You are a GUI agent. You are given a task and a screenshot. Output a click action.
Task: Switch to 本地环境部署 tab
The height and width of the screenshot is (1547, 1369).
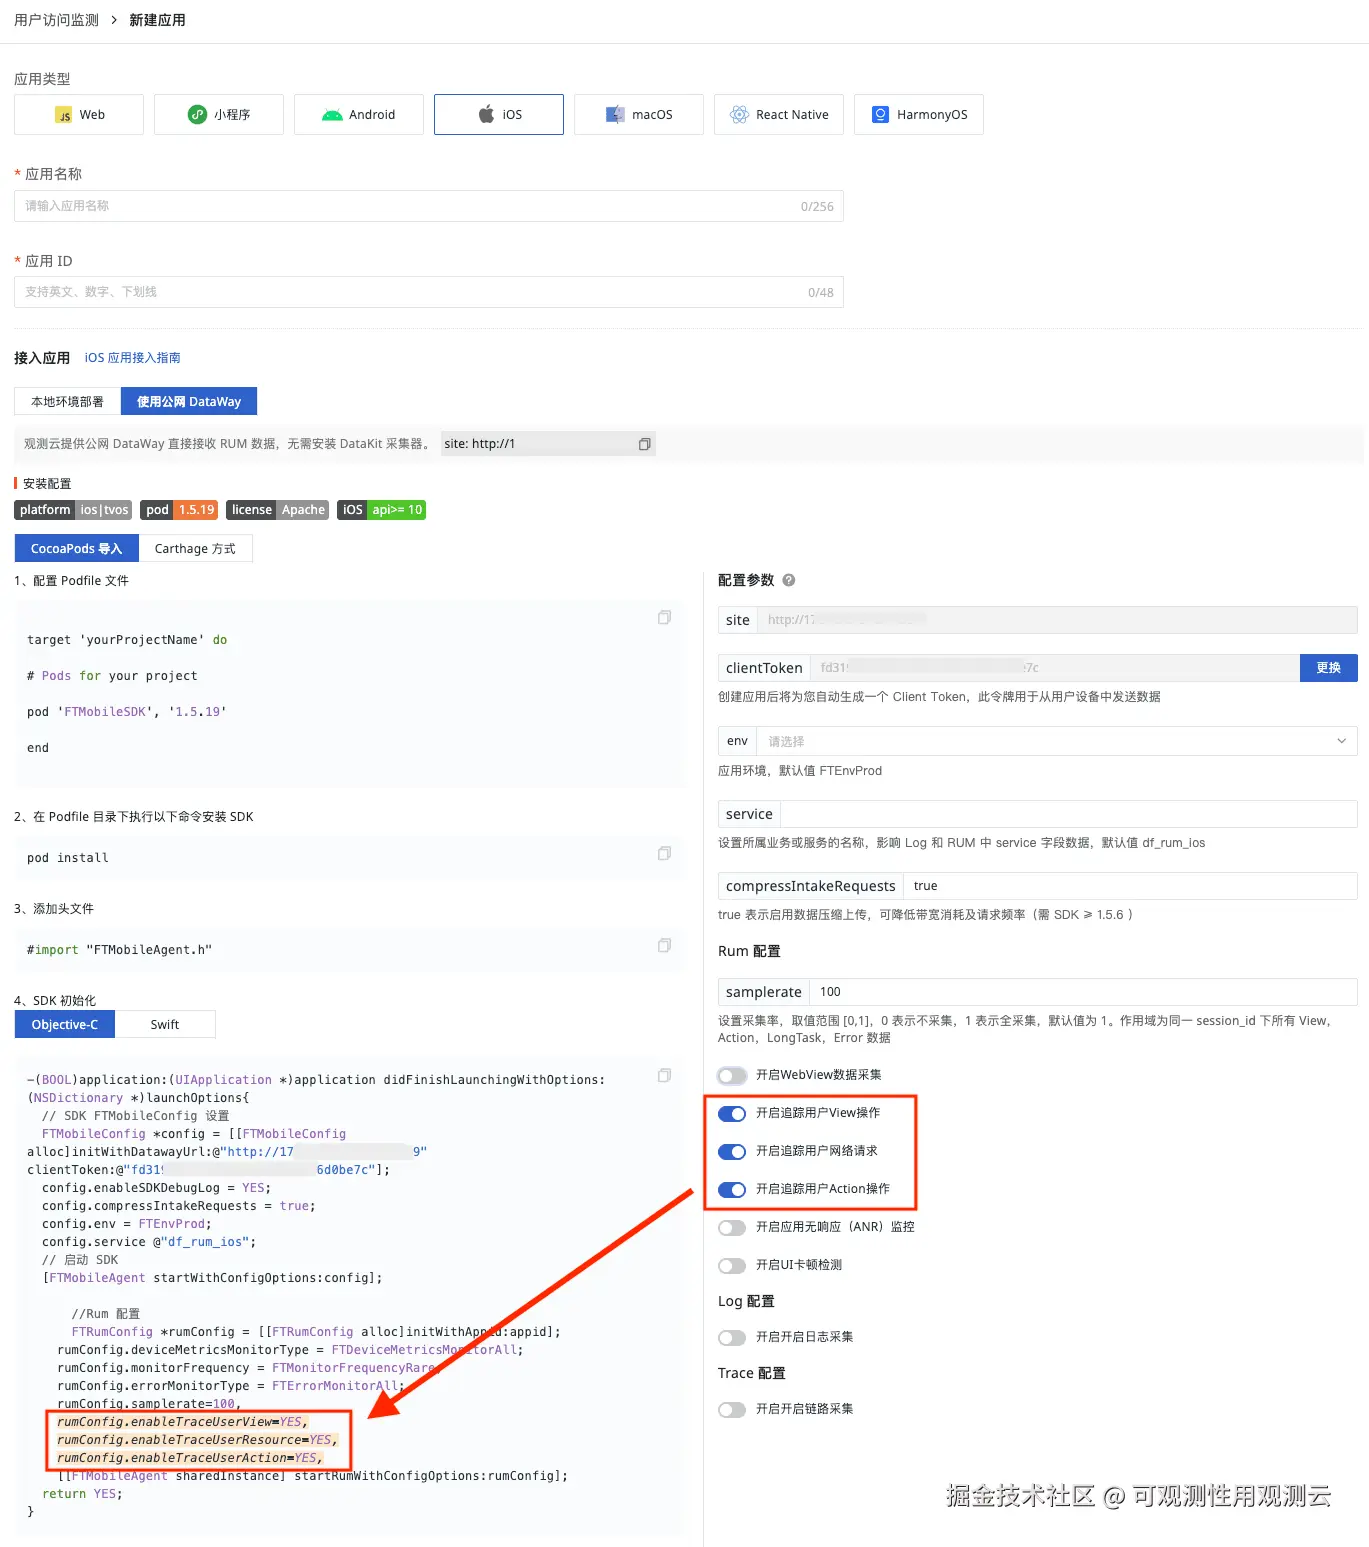click(67, 402)
